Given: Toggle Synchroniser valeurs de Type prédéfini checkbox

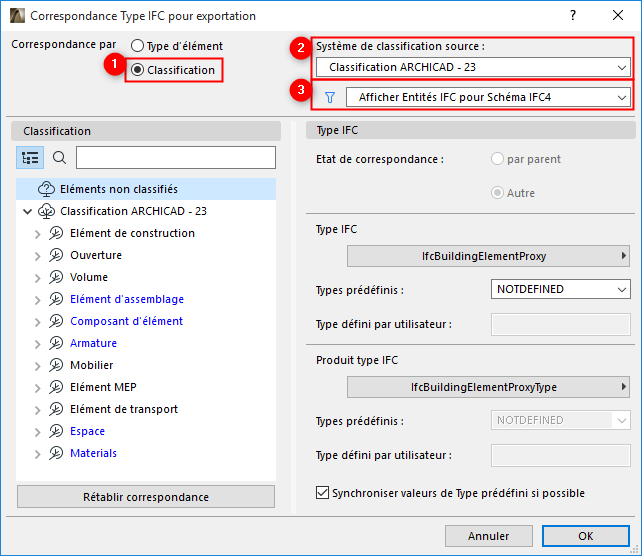Looking at the screenshot, I should point(322,493).
